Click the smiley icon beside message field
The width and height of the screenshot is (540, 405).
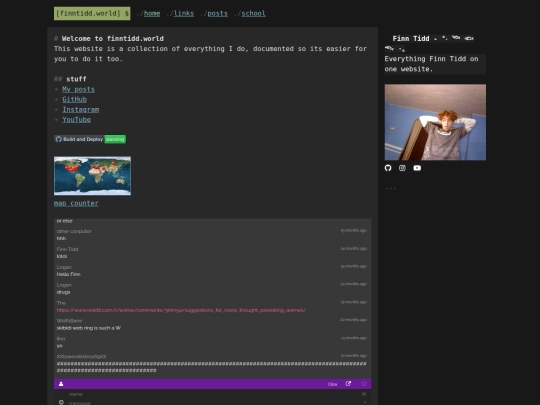pyautogui.click(x=61, y=402)
